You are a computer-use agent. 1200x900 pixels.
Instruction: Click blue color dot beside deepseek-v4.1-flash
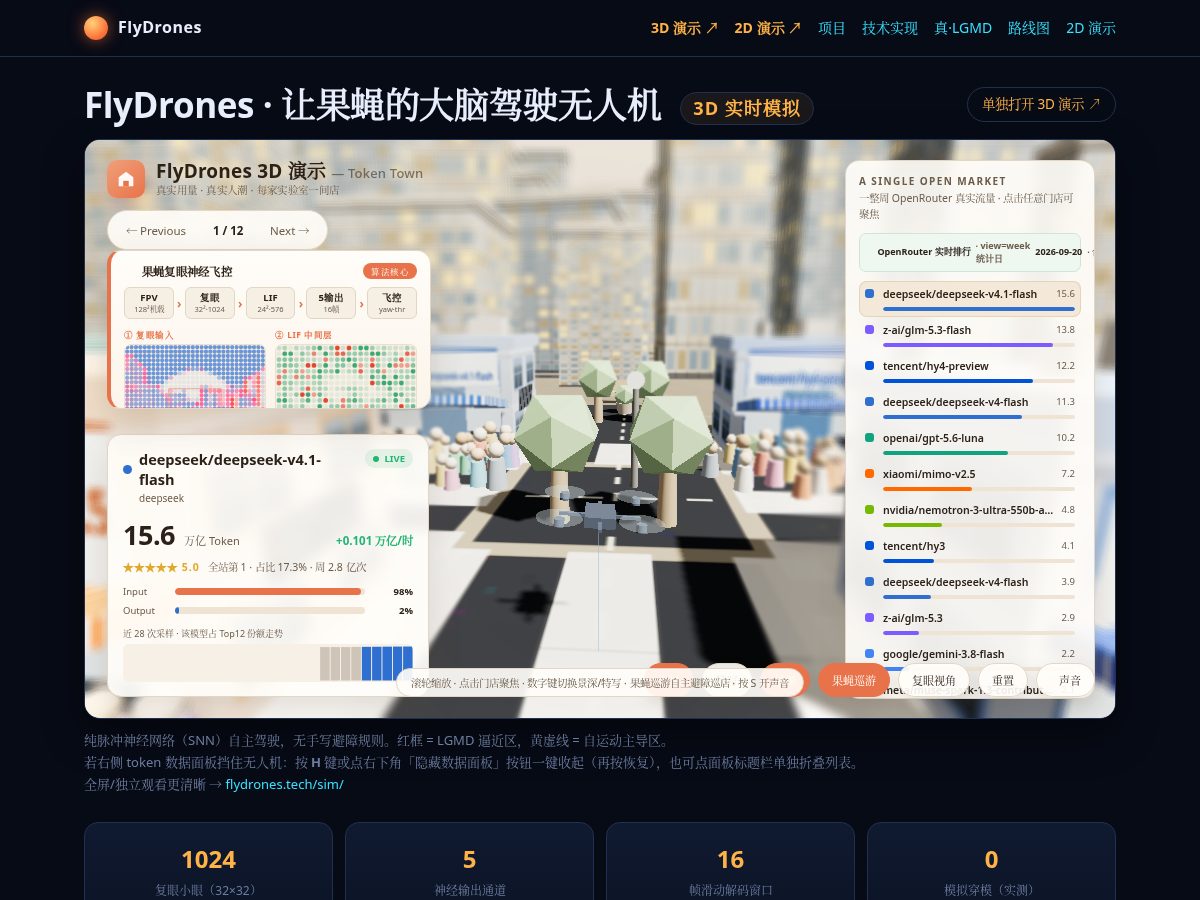(x=869, y=294)
